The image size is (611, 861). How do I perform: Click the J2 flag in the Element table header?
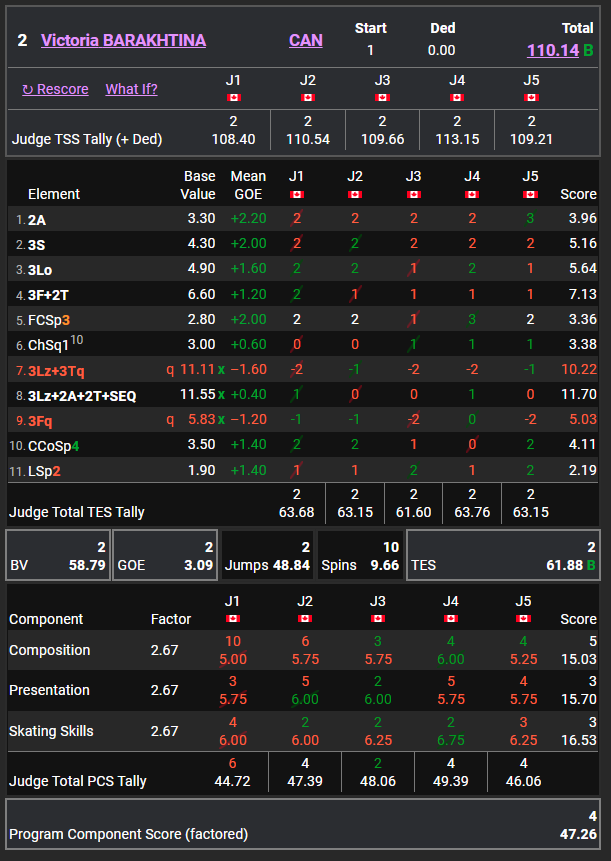coord(355,194)
